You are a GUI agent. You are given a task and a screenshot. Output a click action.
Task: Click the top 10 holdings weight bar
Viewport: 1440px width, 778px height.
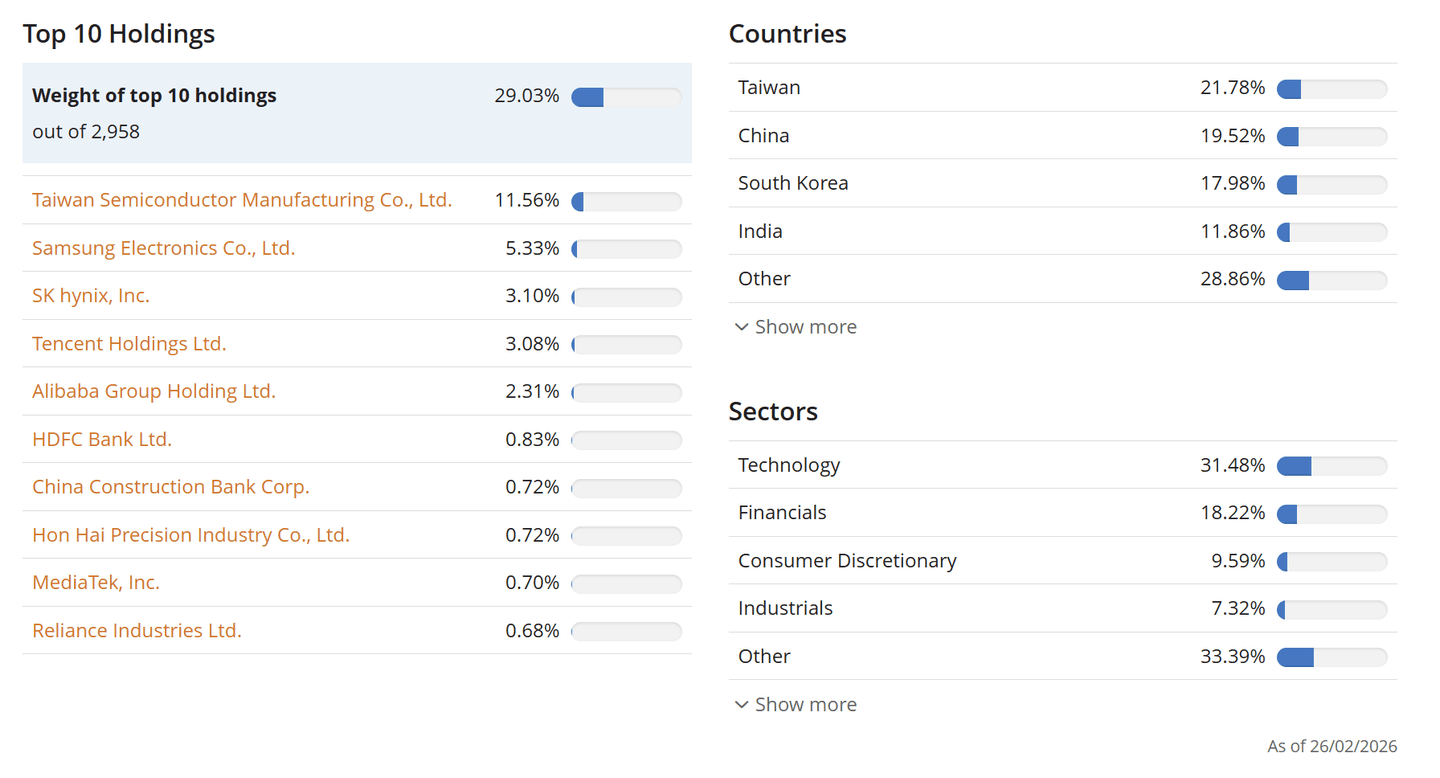[x=626, y=97]
